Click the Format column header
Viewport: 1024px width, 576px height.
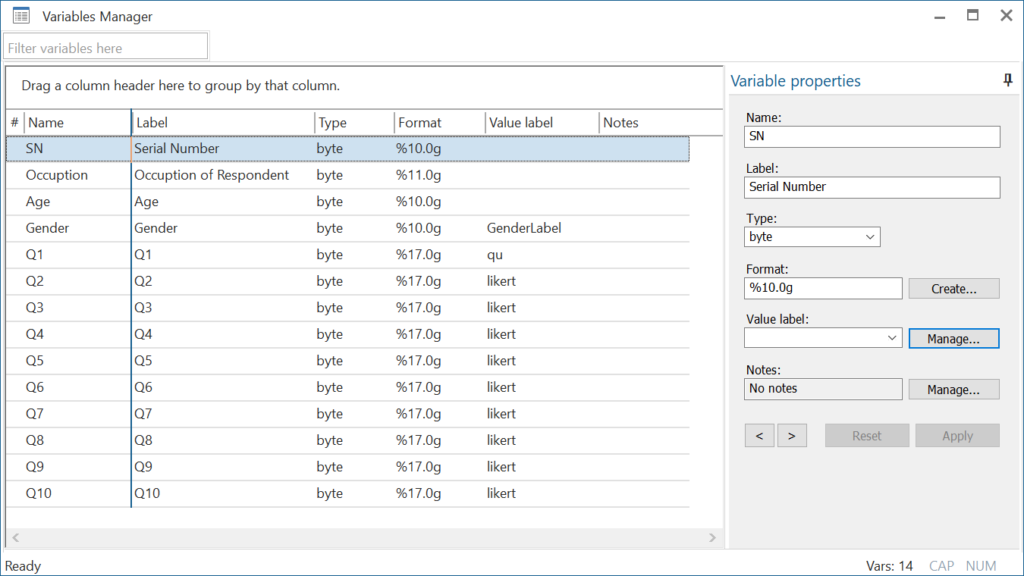tap(440, 123)
